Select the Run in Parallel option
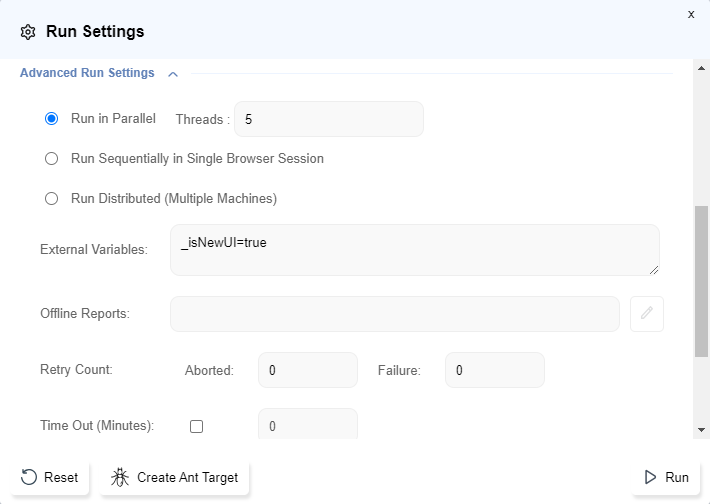The image size is (710, 504). (52, 119)
